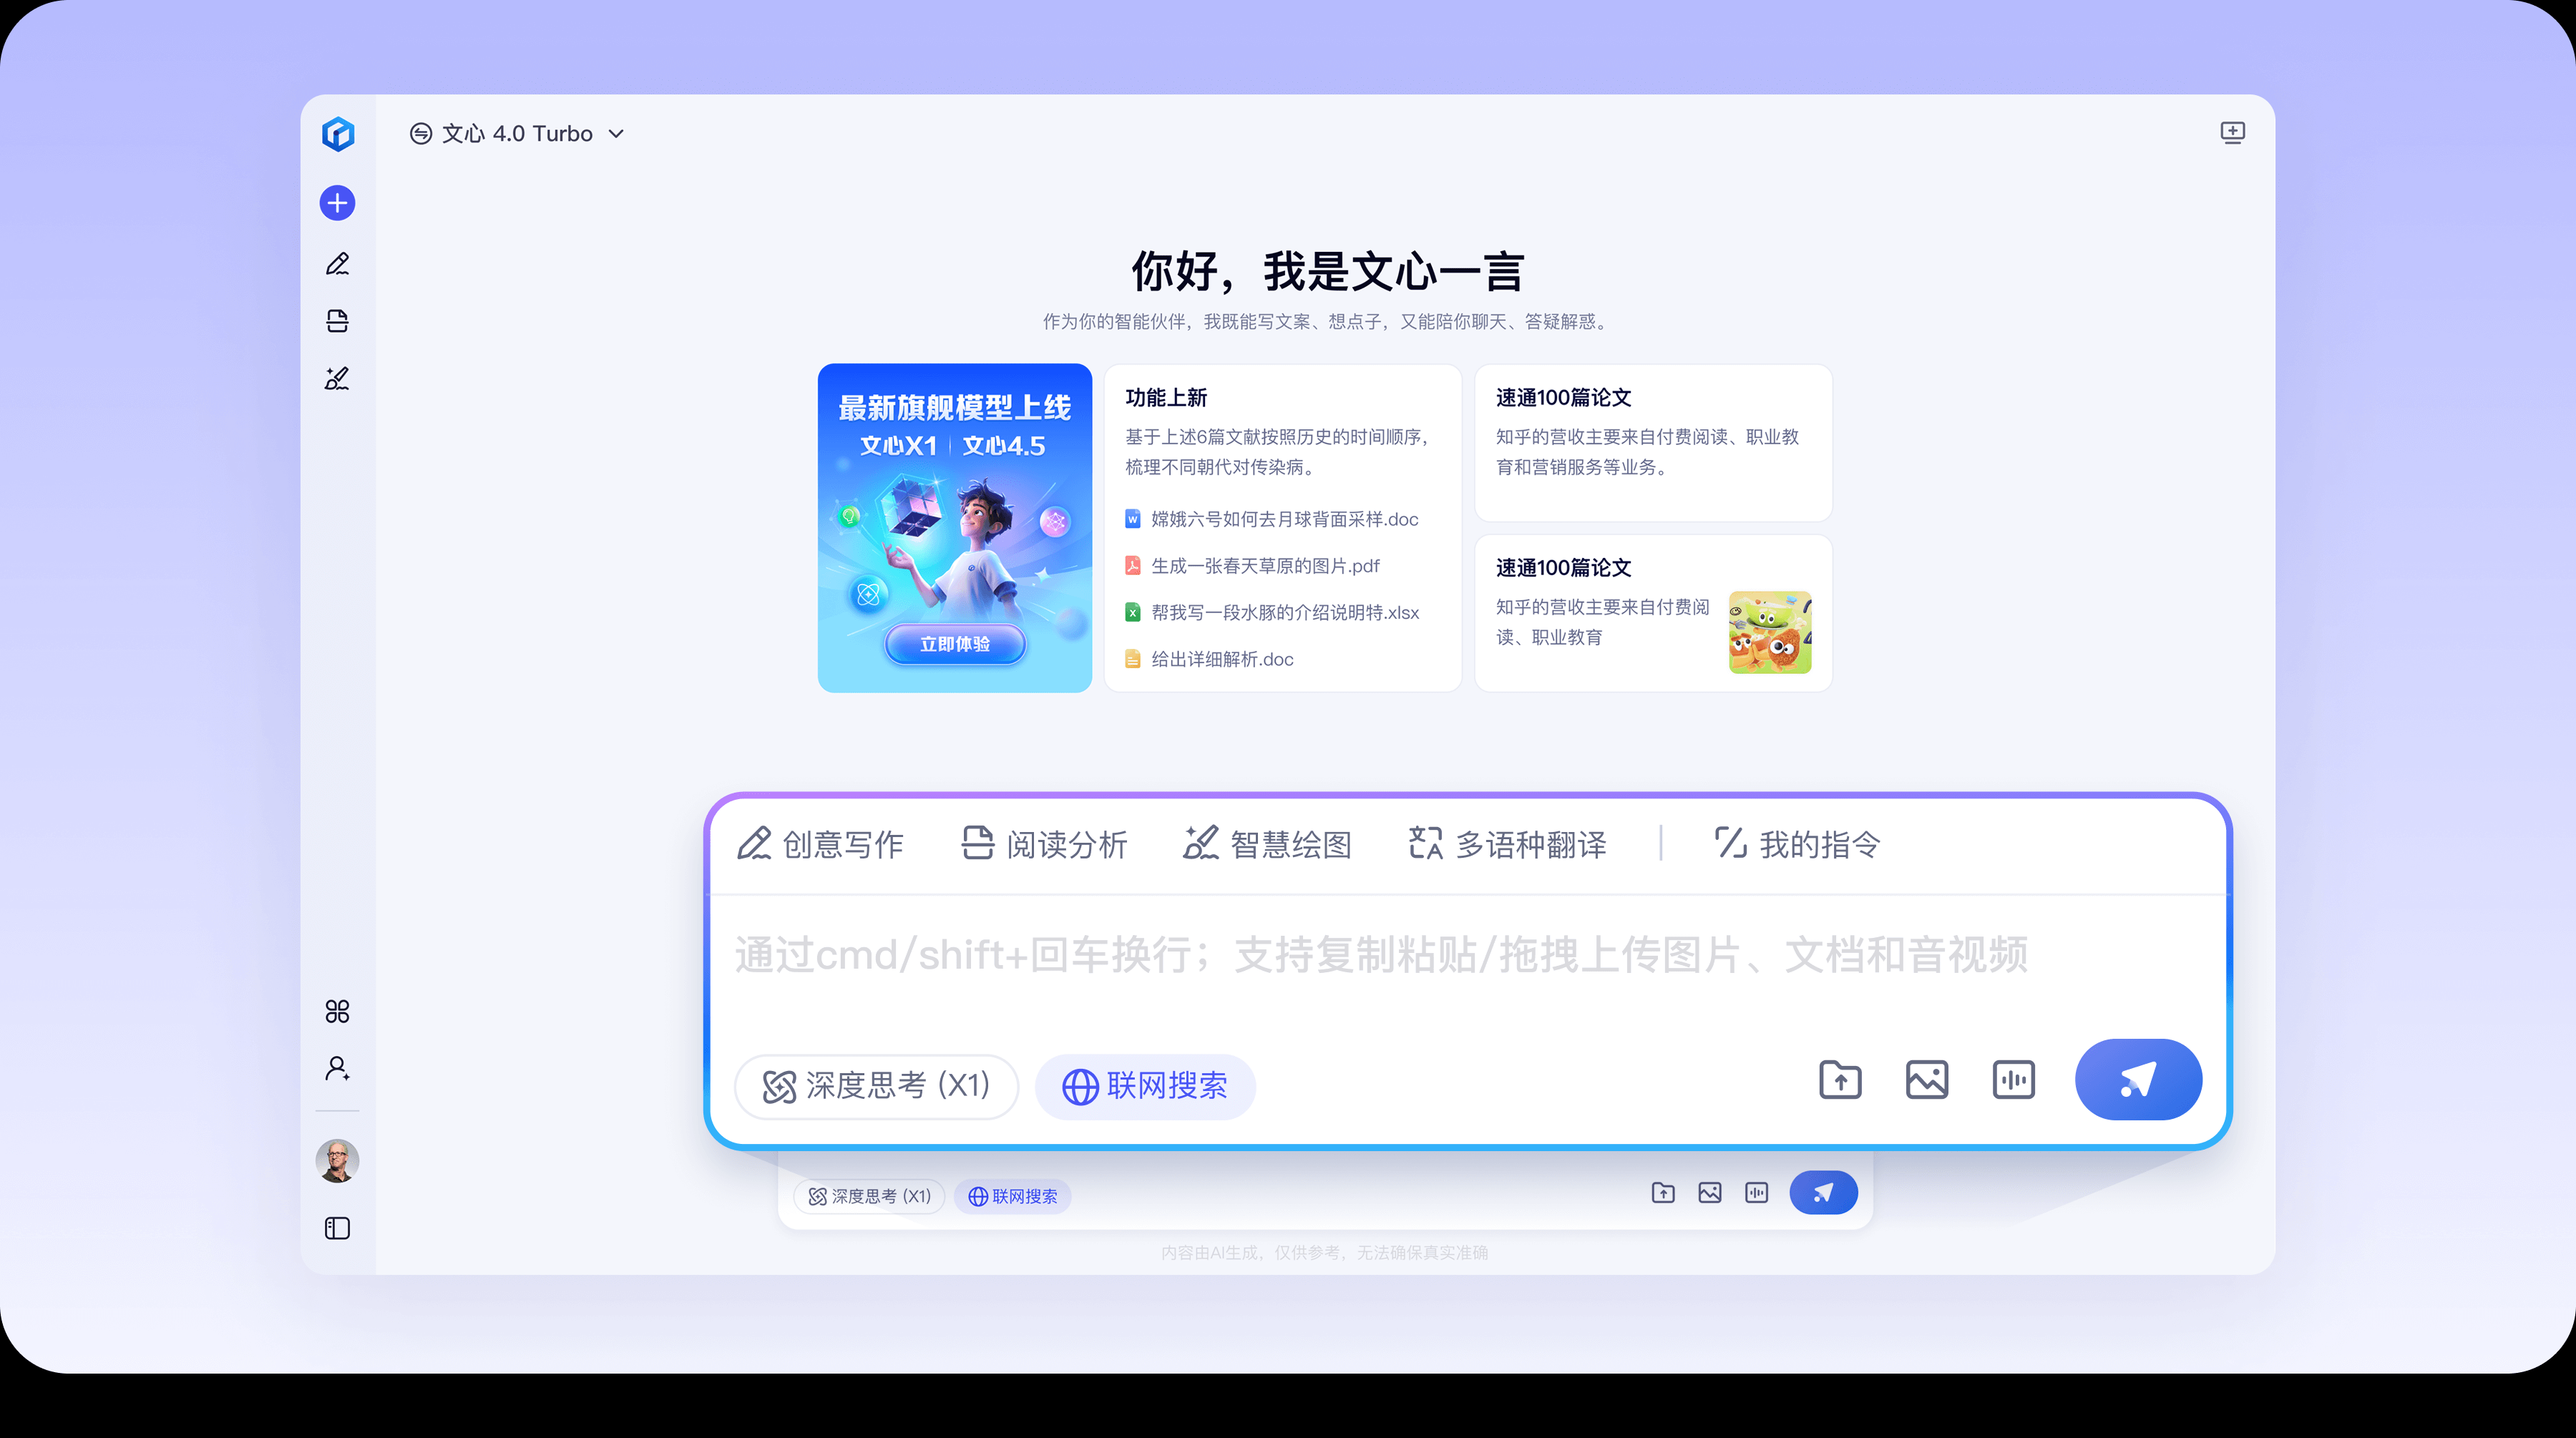Toggle 深度思考 (X1) in the small lower bar
The width and height of the screenshot is (2576, 1438).
coord(869,1196)
